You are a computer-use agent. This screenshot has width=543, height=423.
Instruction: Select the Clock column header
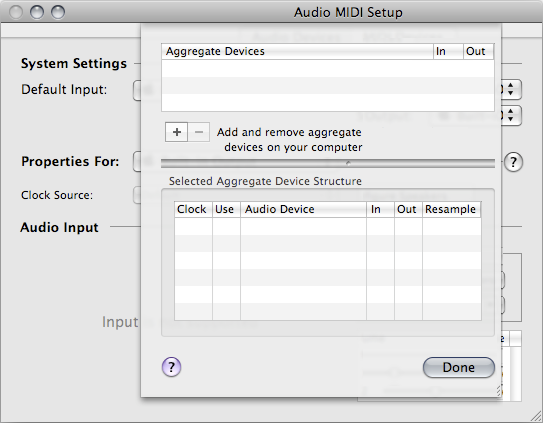pos(193,209)
